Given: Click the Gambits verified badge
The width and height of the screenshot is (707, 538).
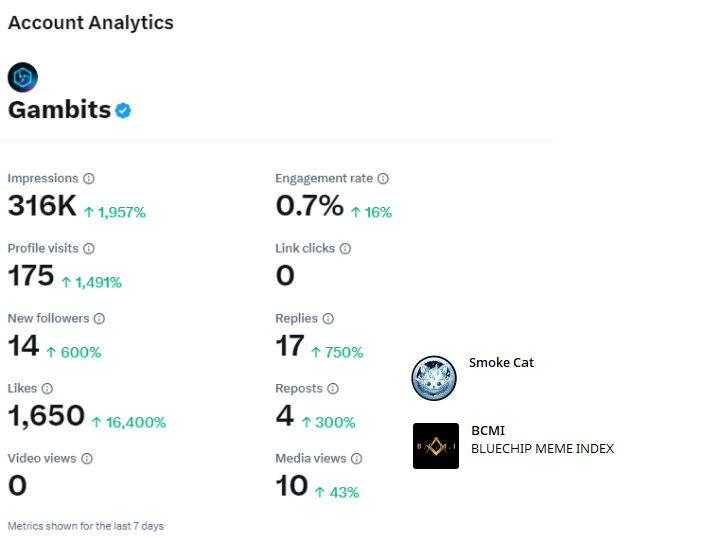Looking at the screenshot, I should (123, 110).
